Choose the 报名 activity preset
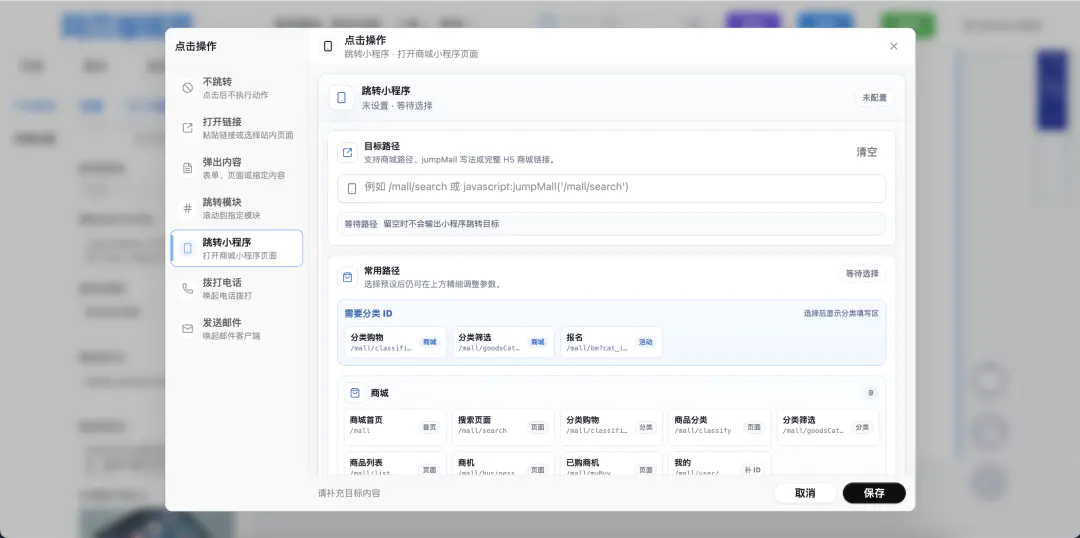1080x538 pixels. coord(612,342)
